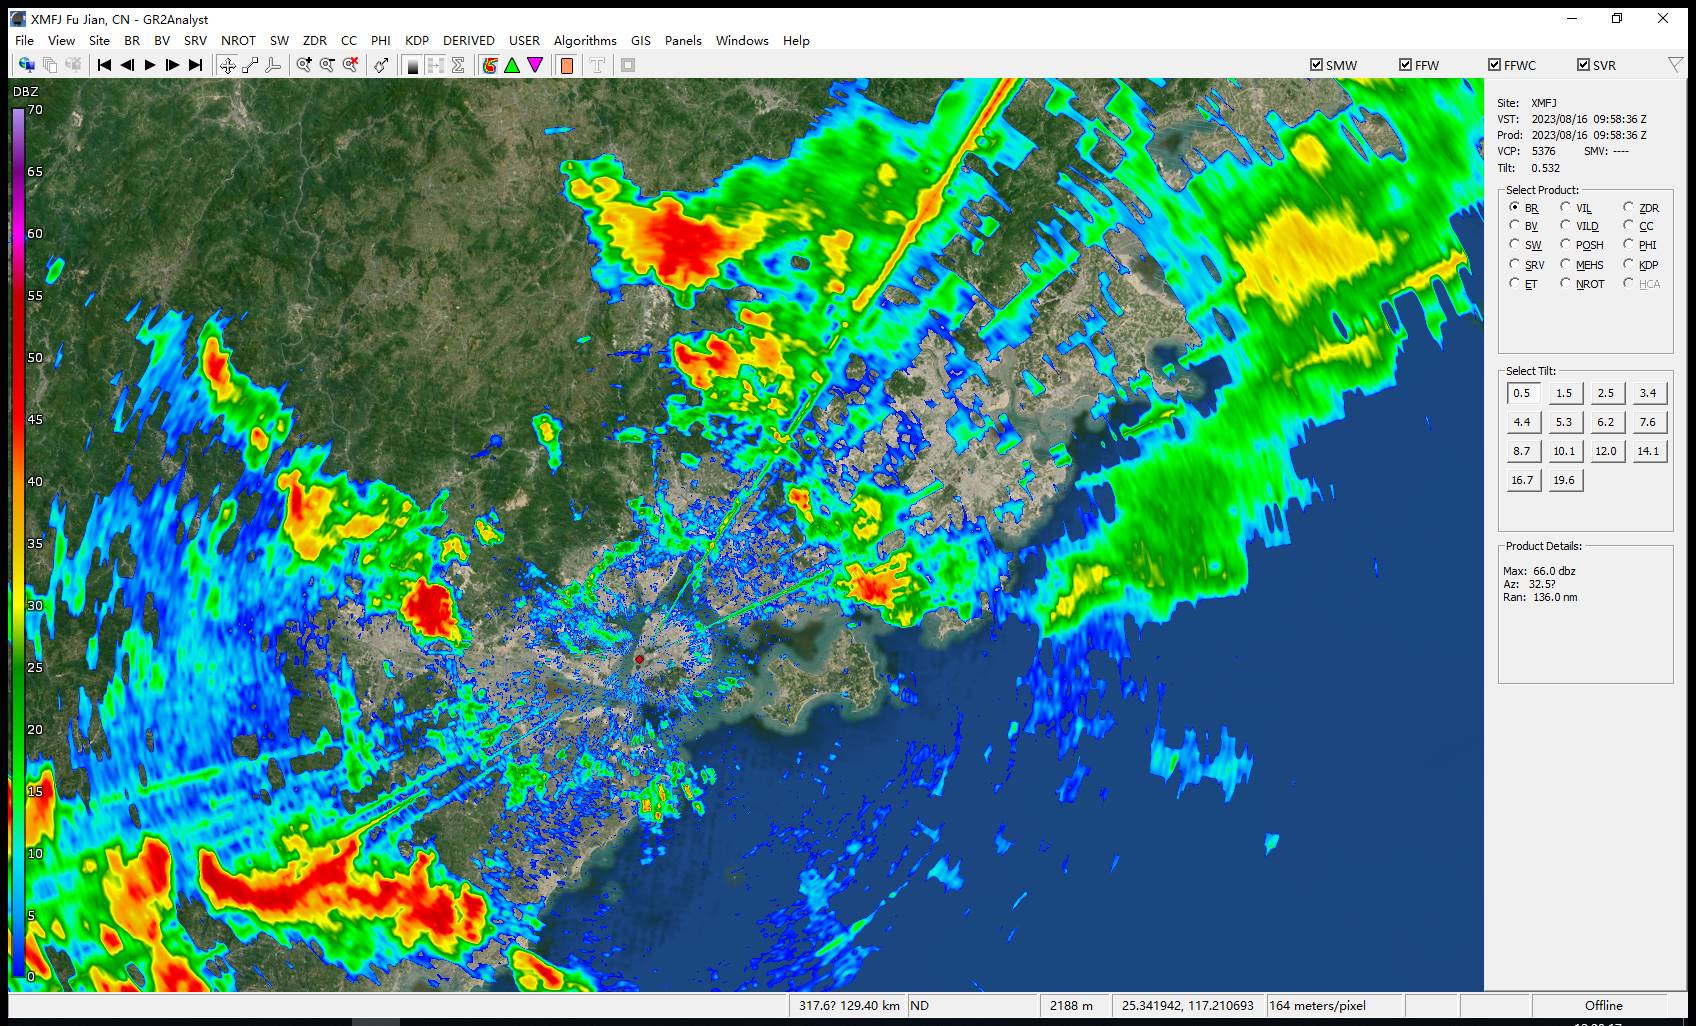Jump to the first frame
Viewport: 1696px width, 1026px height.
click(x=104, y=65)
